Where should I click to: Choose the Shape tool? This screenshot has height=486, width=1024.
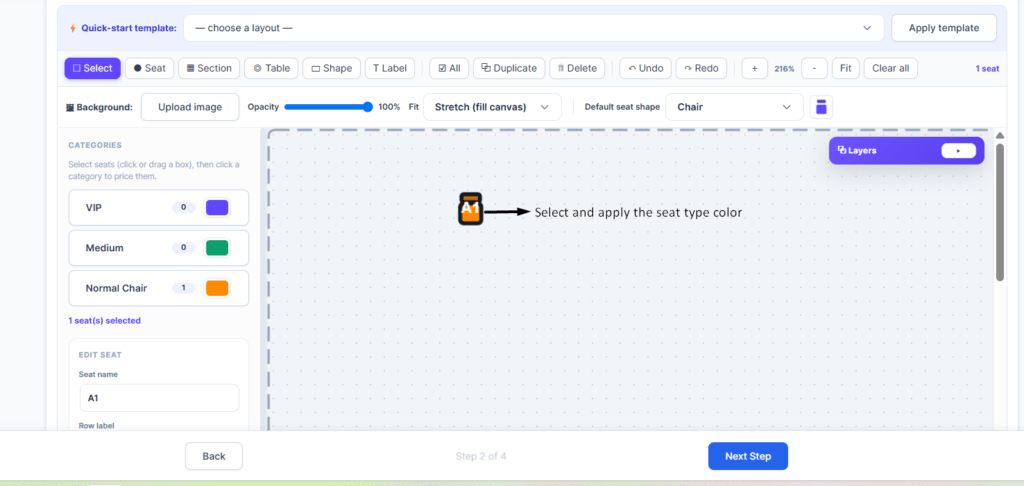[331, 68]
